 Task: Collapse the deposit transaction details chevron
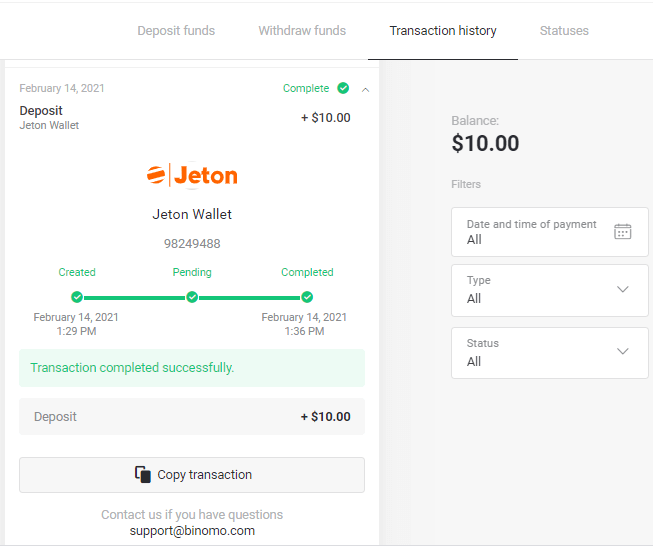tap(365, 89)
